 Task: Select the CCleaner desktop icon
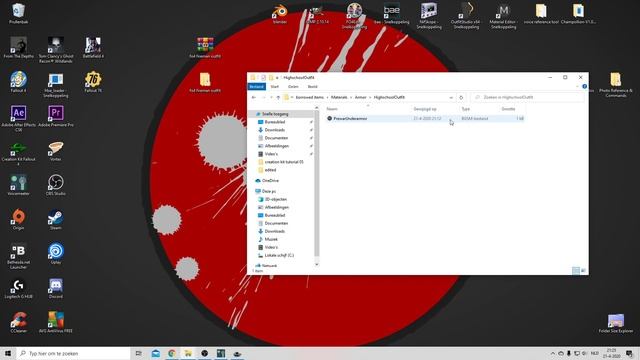point(18,322)
